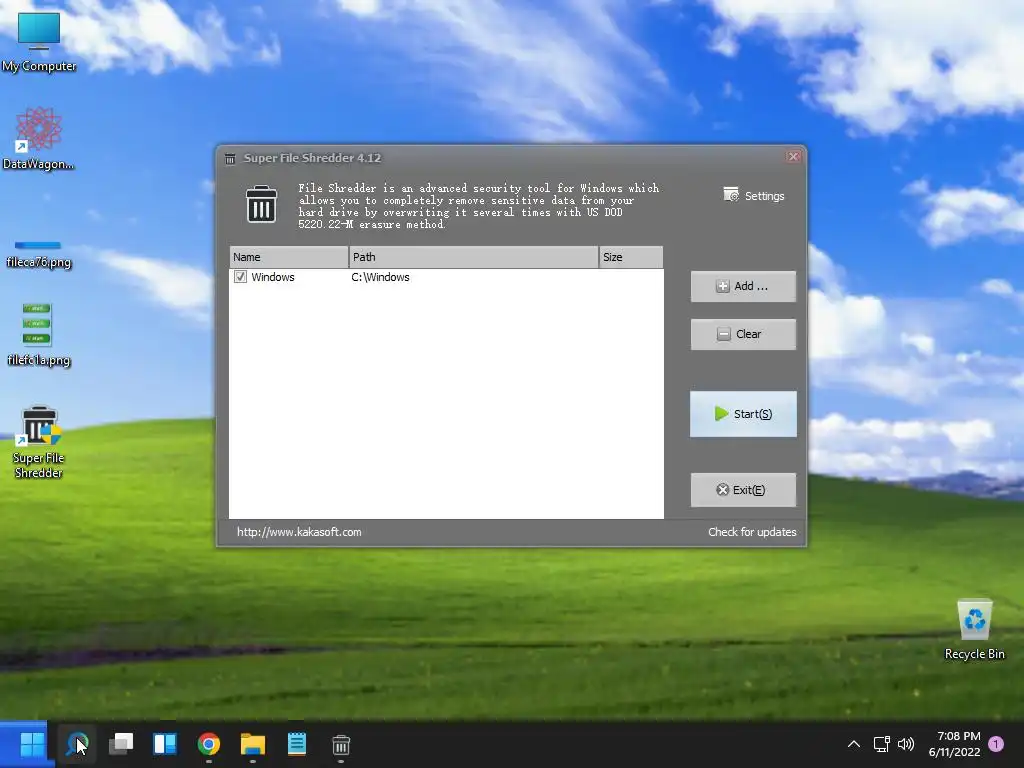Sort list by Size column header
This screenshot has height=768, width=1024.
[631, 257]
